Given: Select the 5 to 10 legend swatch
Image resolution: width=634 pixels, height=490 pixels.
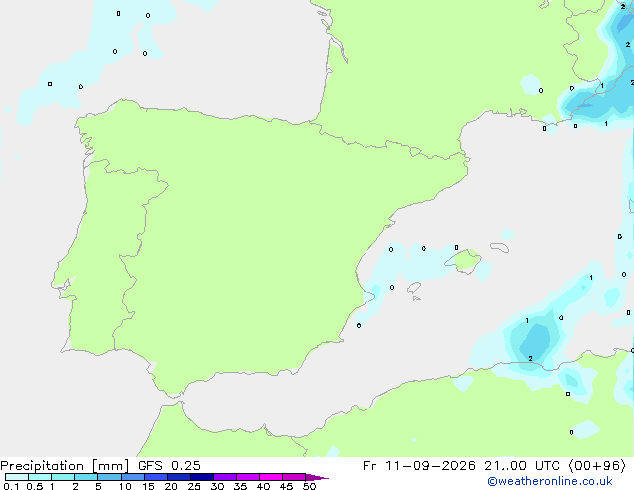Looking at the screenshot, I should [x=109, y=477].
